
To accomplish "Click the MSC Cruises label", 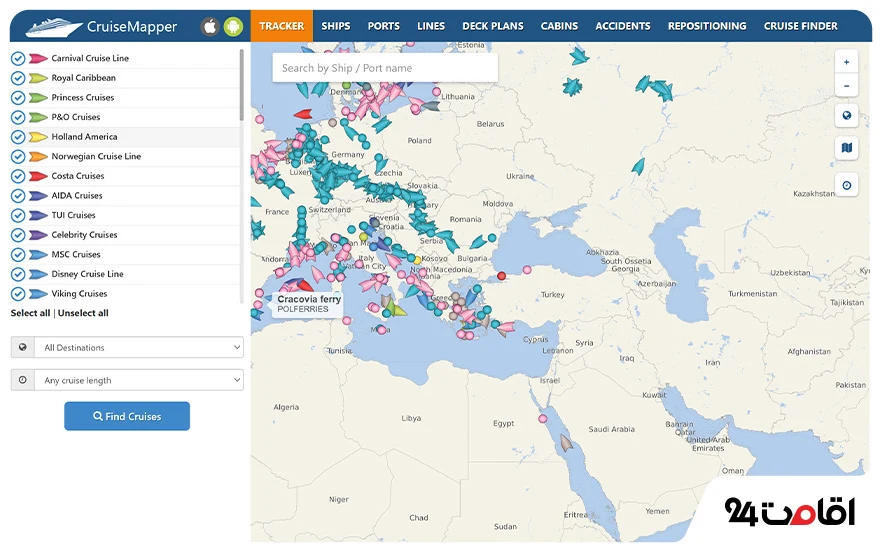I will coord(76,254).
